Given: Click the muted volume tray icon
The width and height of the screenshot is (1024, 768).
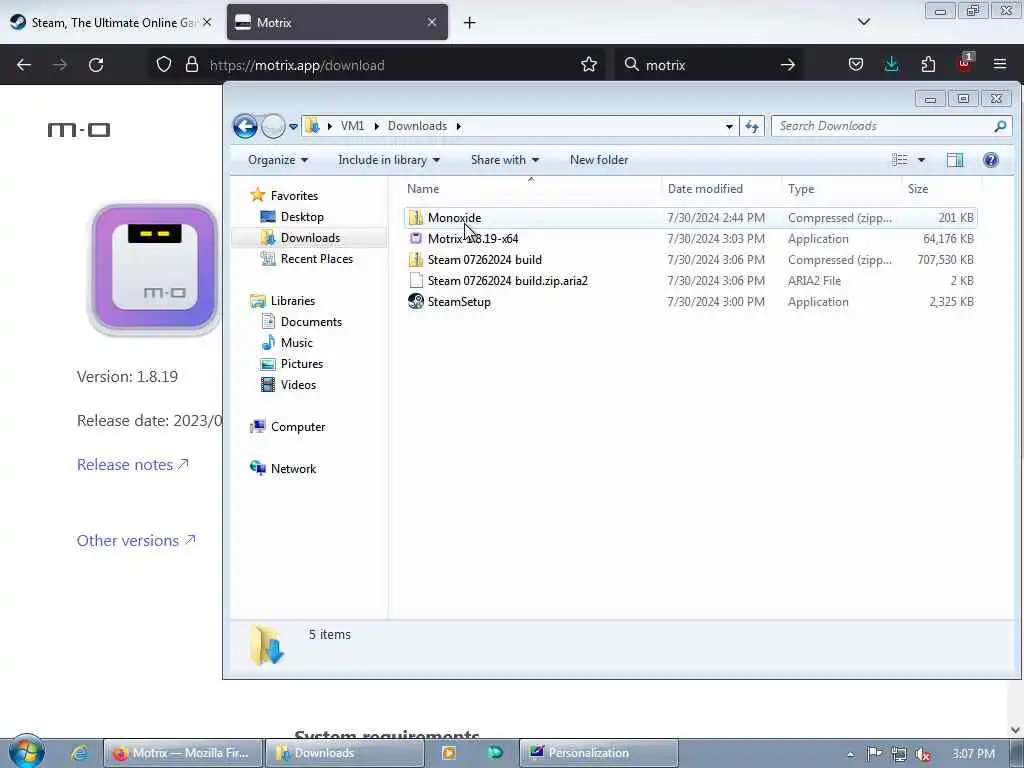Looking at the screenshot, I should (x=922, y=754).
